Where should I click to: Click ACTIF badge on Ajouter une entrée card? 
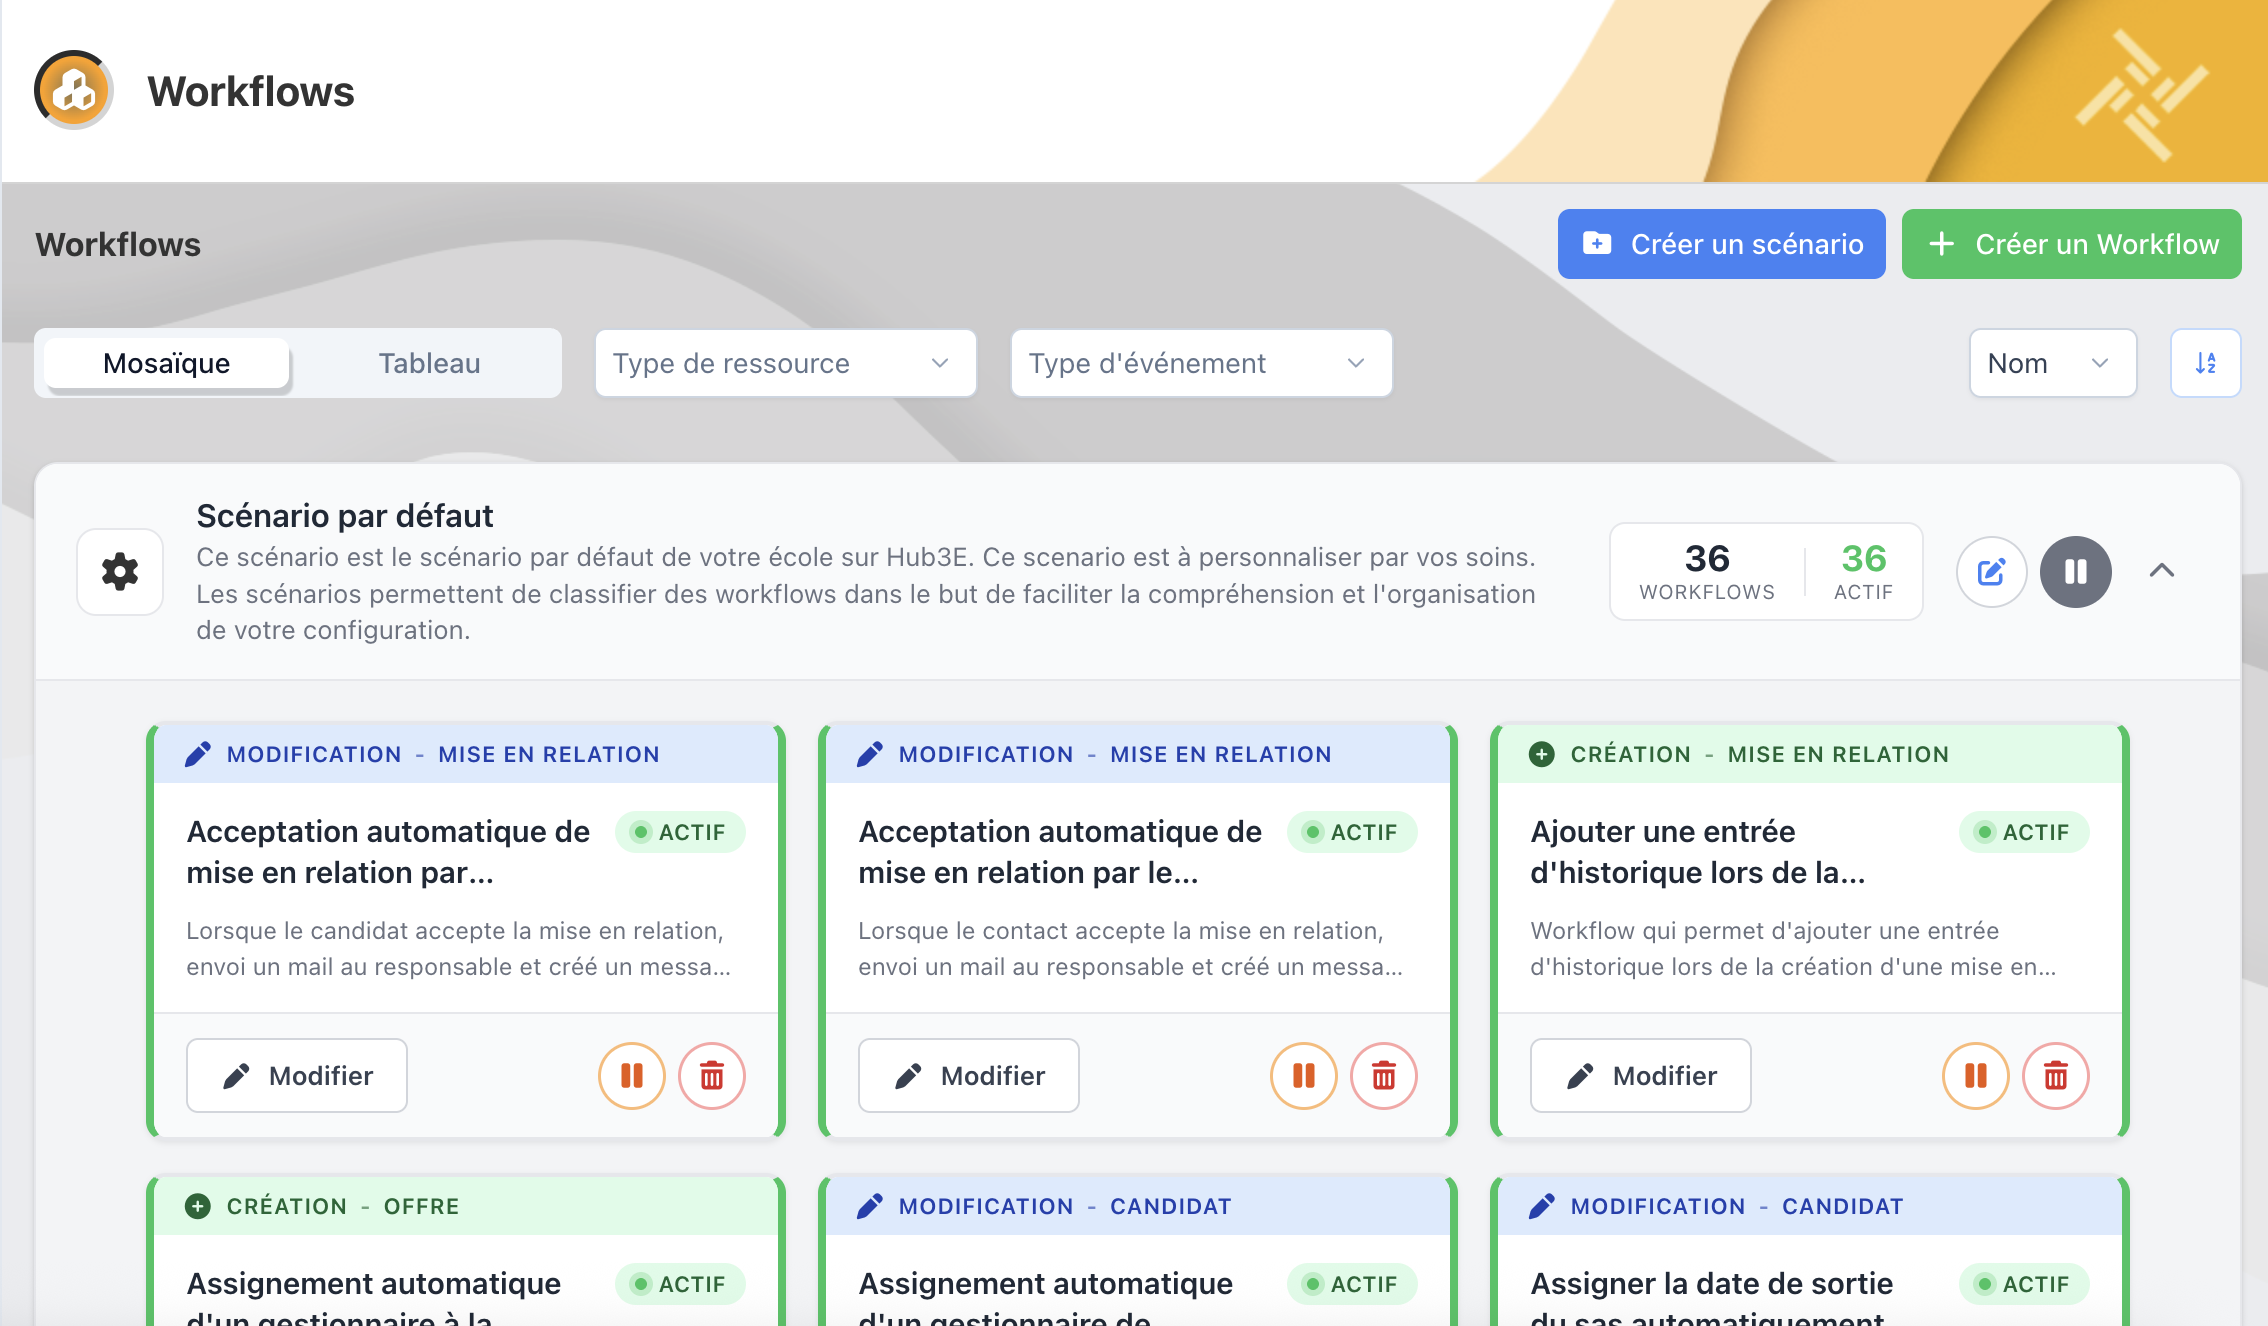2024,832
